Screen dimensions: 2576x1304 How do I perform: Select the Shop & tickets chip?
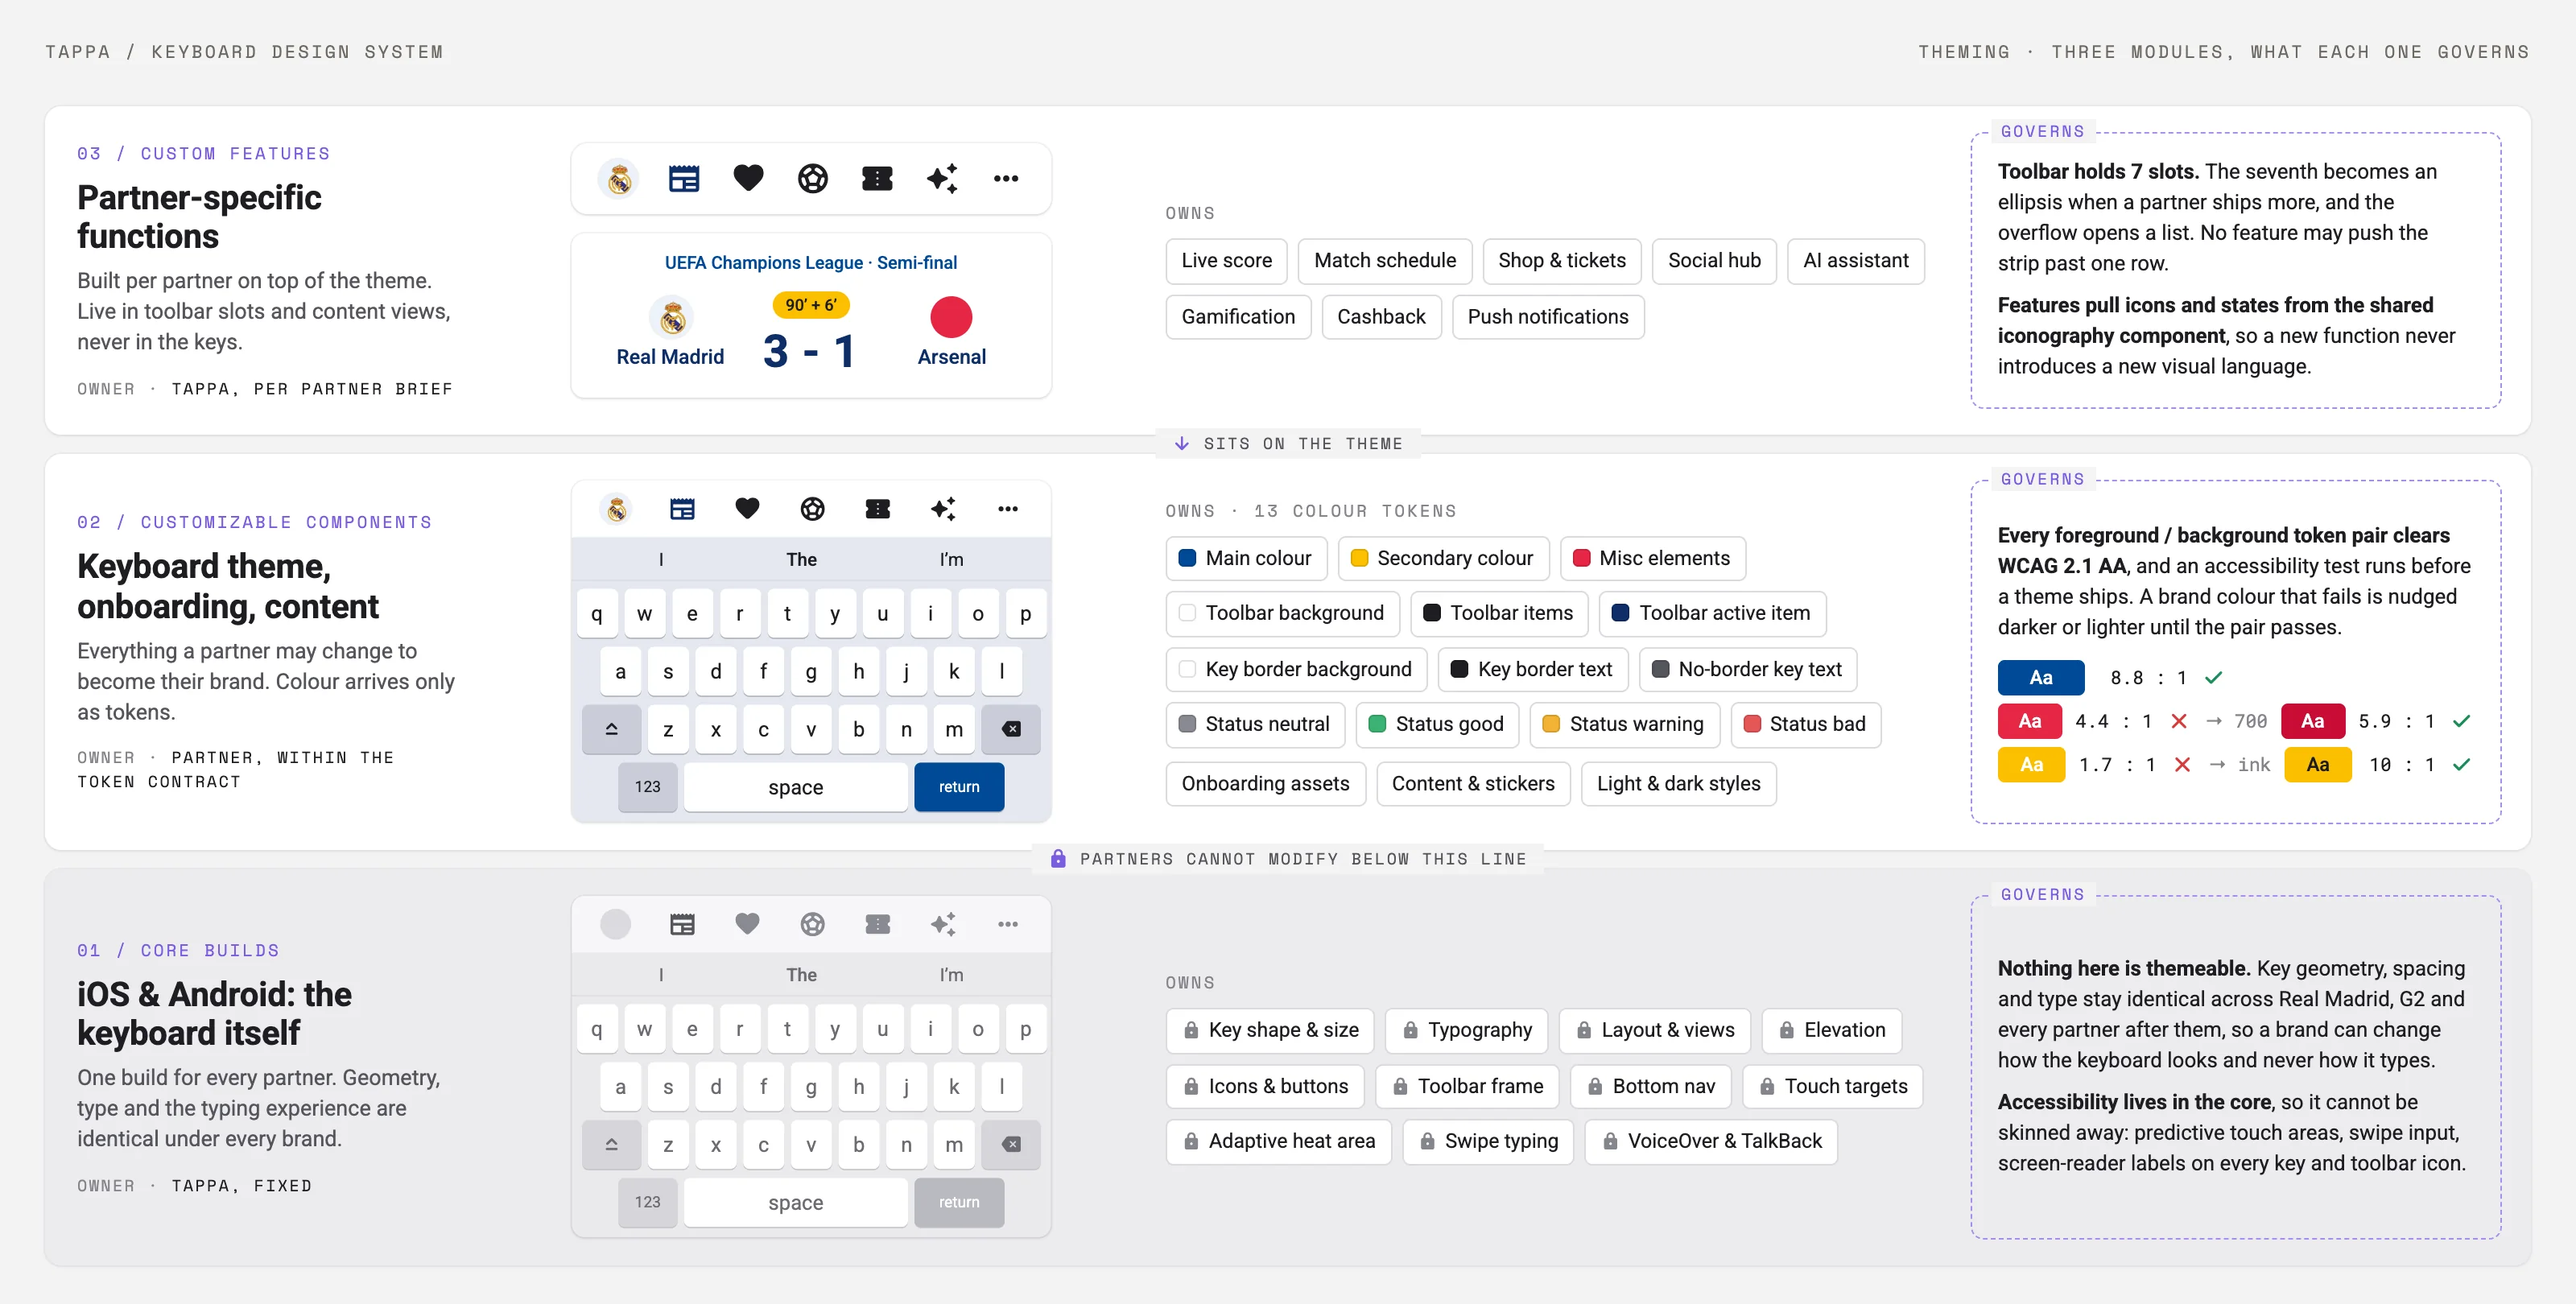tap(1562, 261)
